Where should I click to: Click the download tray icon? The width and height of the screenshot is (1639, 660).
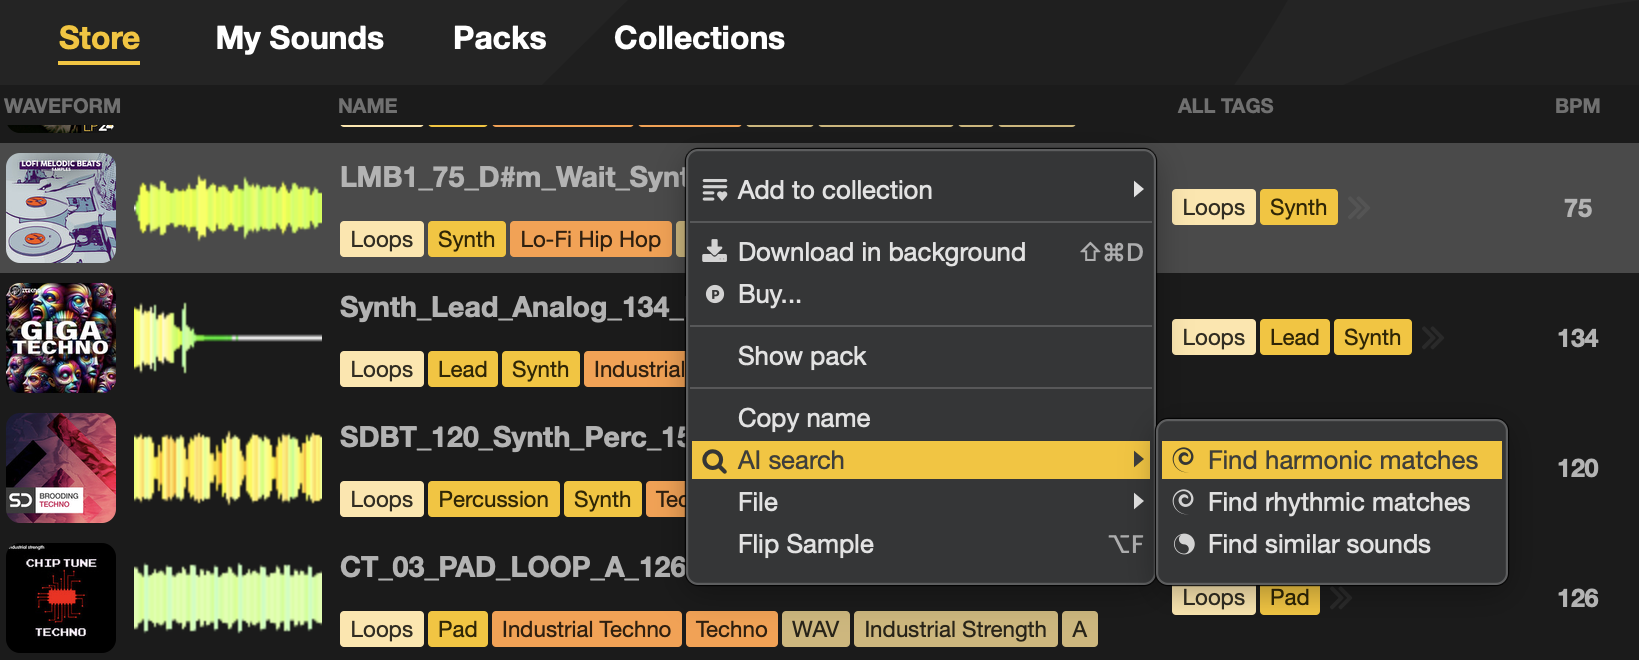tap(714, 251)
